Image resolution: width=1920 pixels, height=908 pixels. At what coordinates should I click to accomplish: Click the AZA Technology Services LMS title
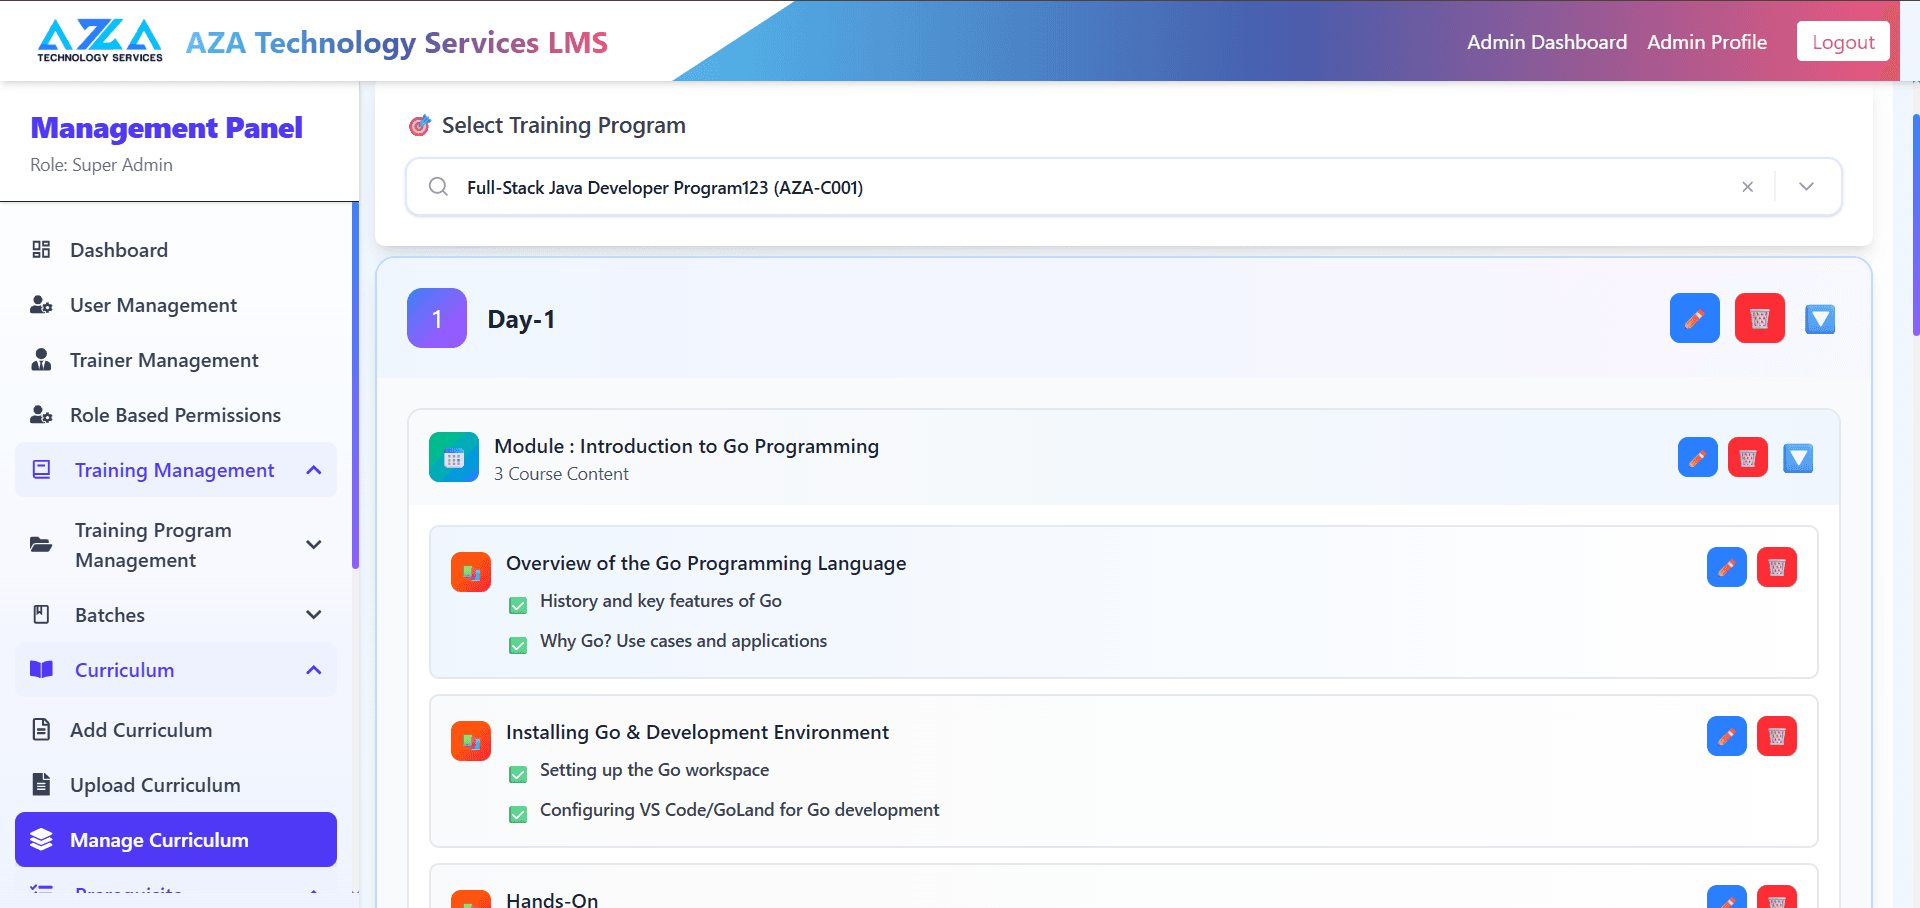click(397, 42)
